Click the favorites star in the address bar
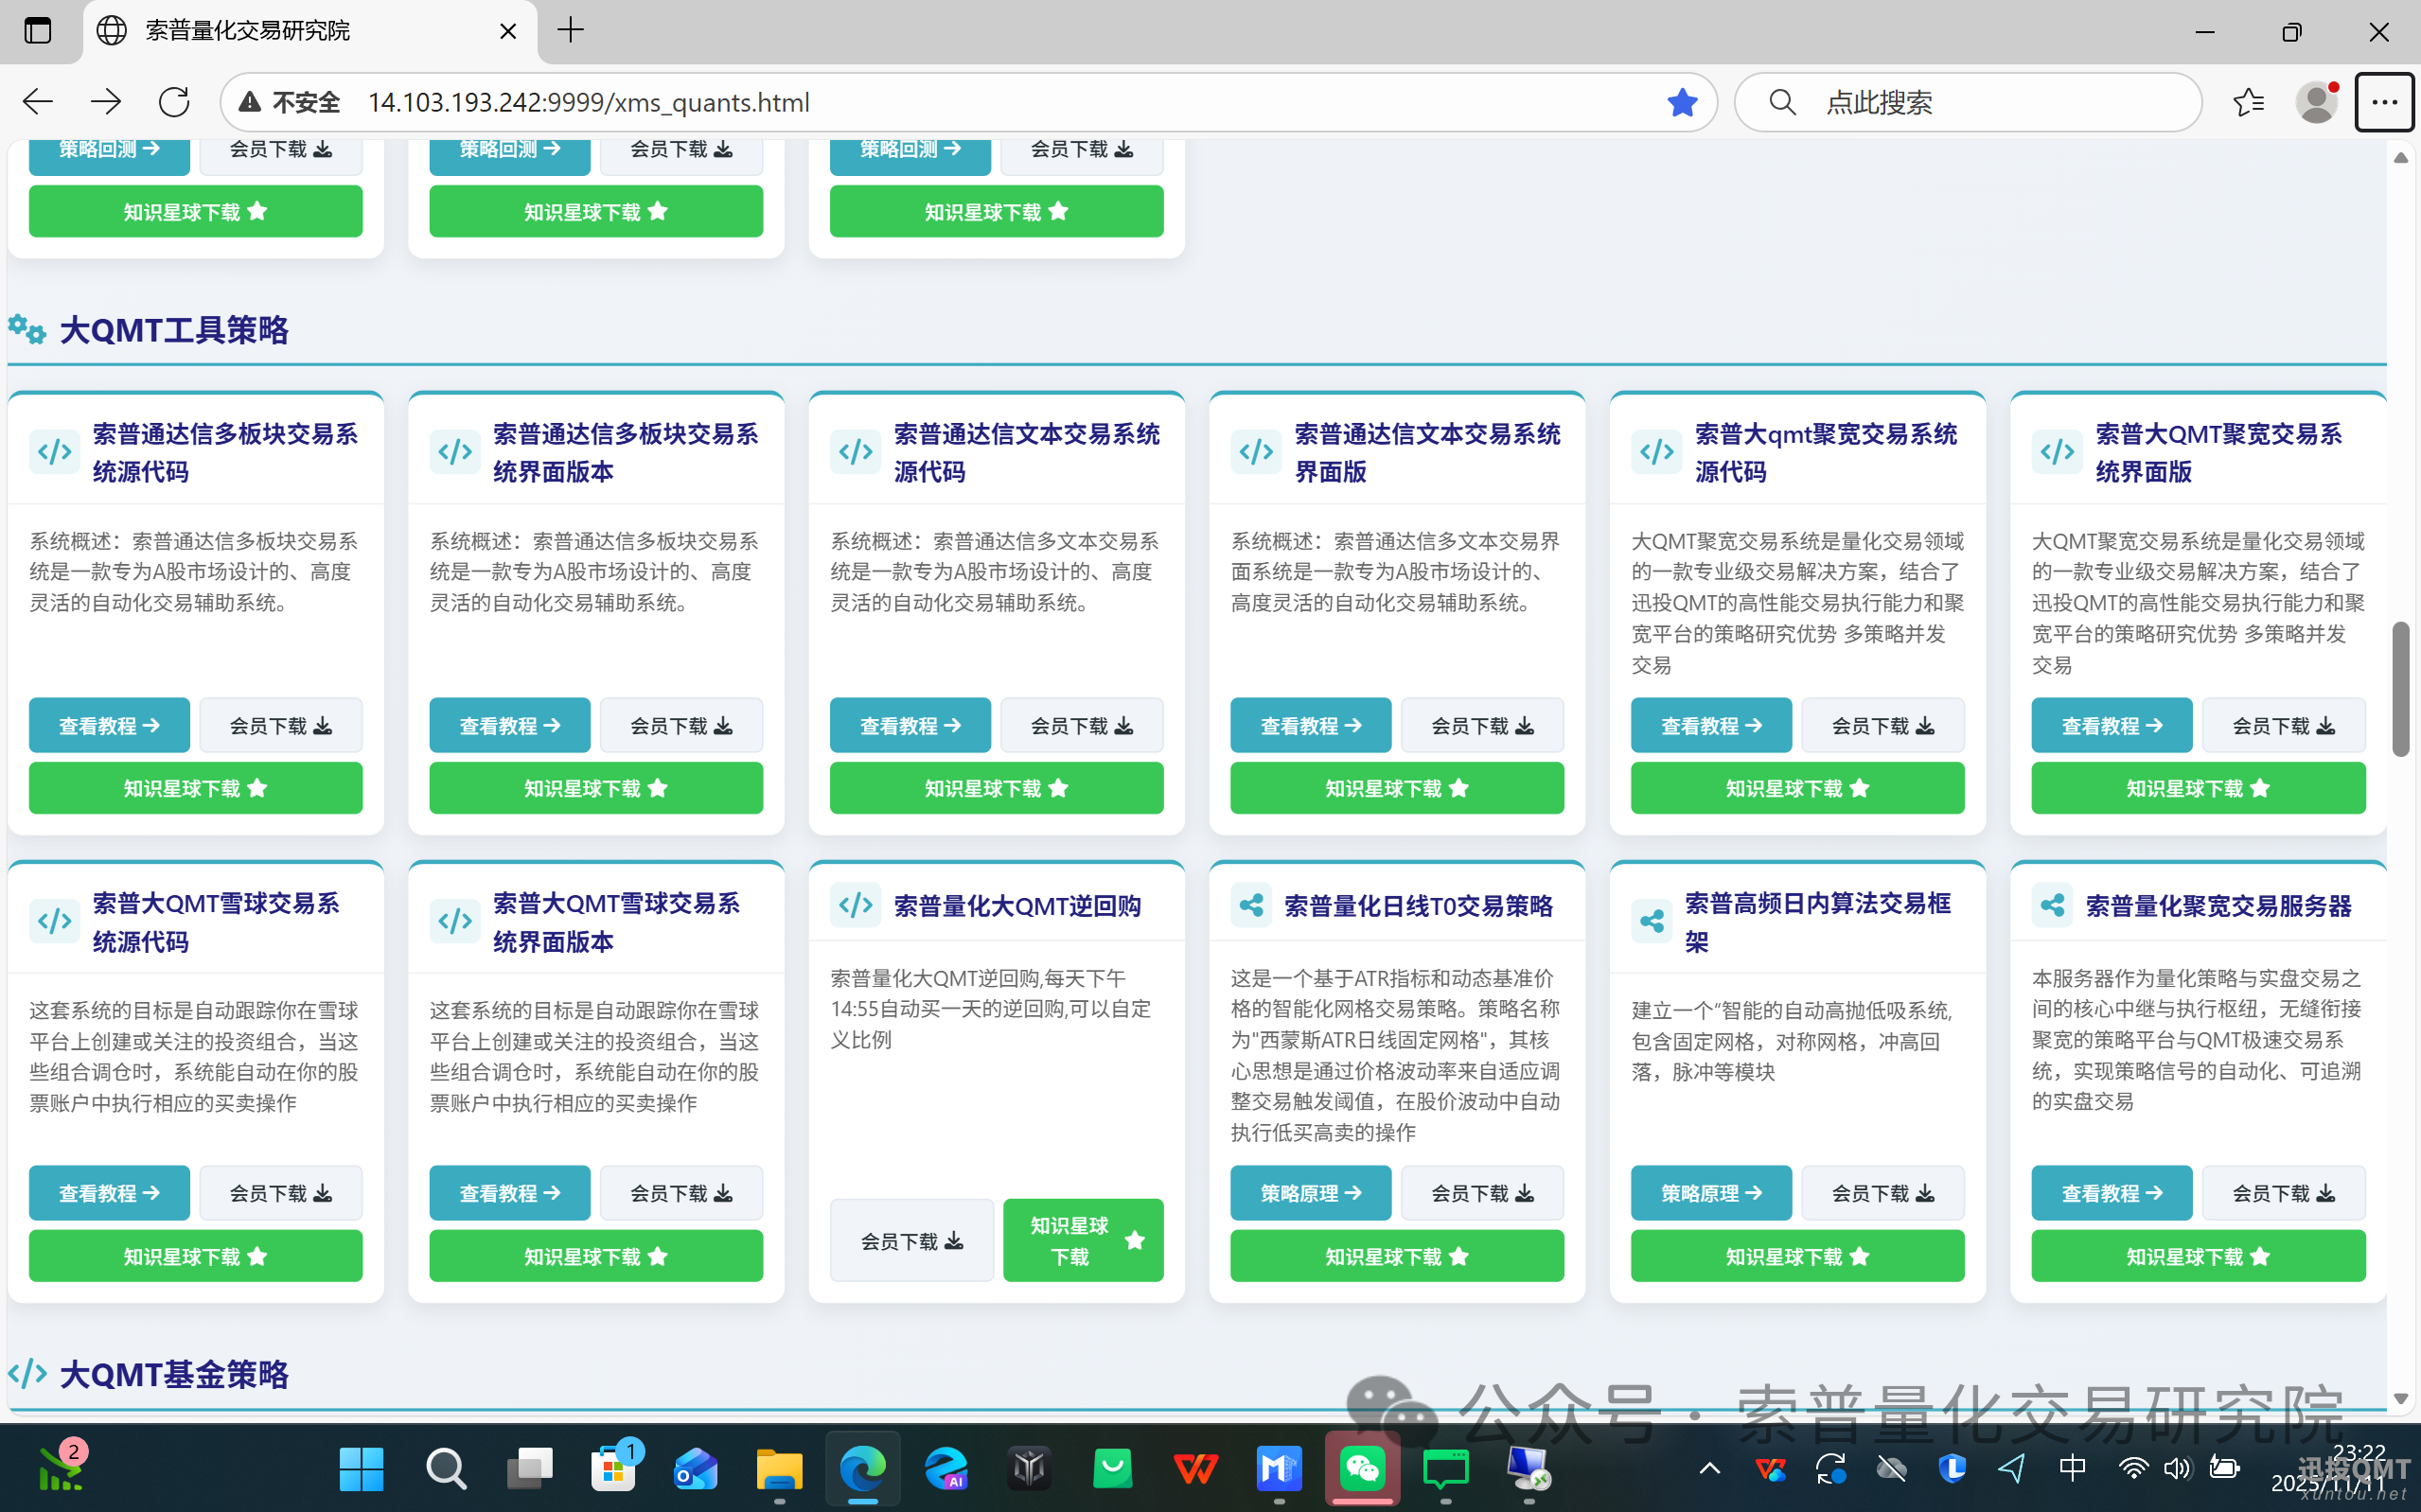2421x1512 pixels. (1683, 101)
